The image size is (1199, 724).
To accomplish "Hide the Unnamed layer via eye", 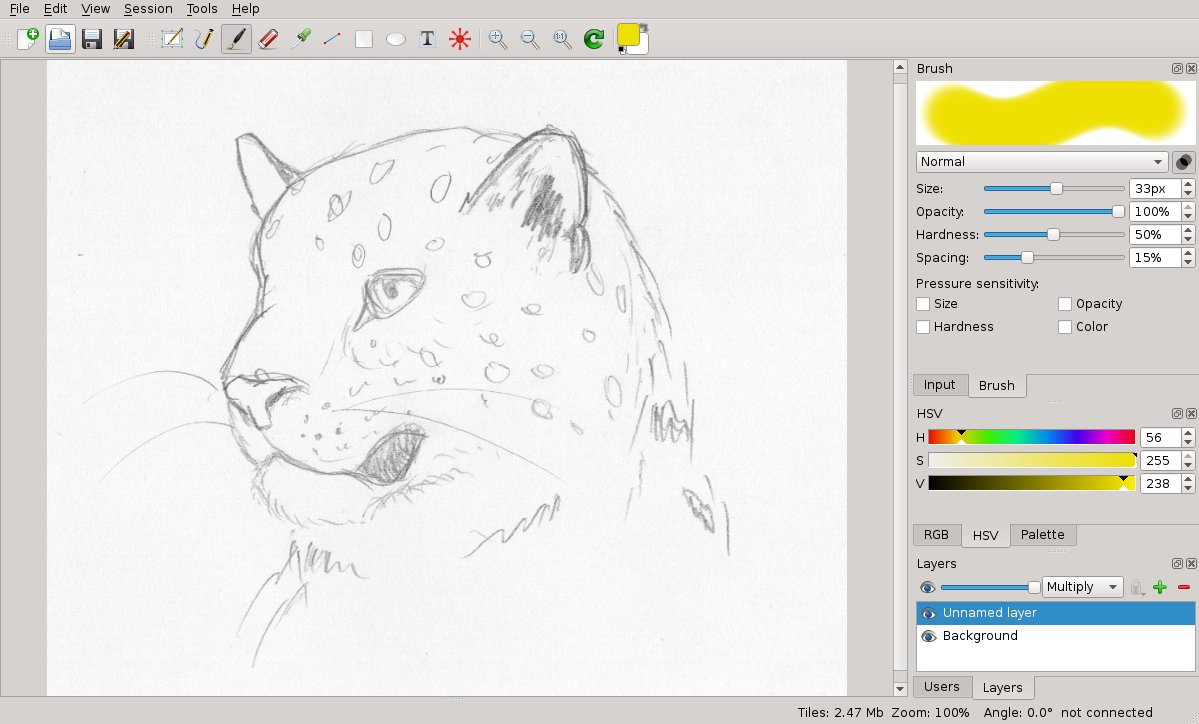I will [x=929, y=614].
